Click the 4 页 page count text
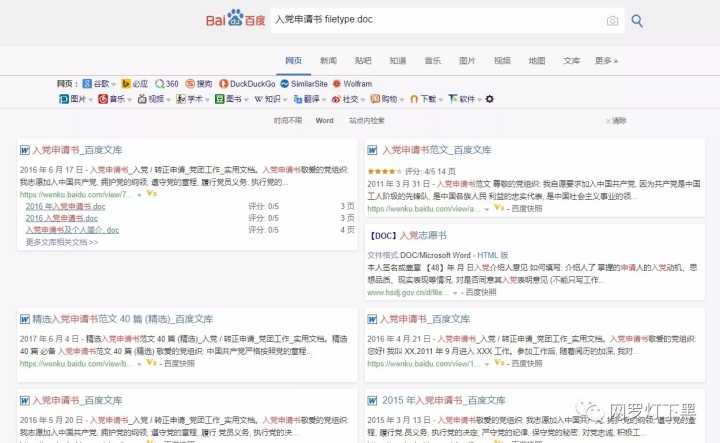 pyautogui.click(x=347, y=230)
